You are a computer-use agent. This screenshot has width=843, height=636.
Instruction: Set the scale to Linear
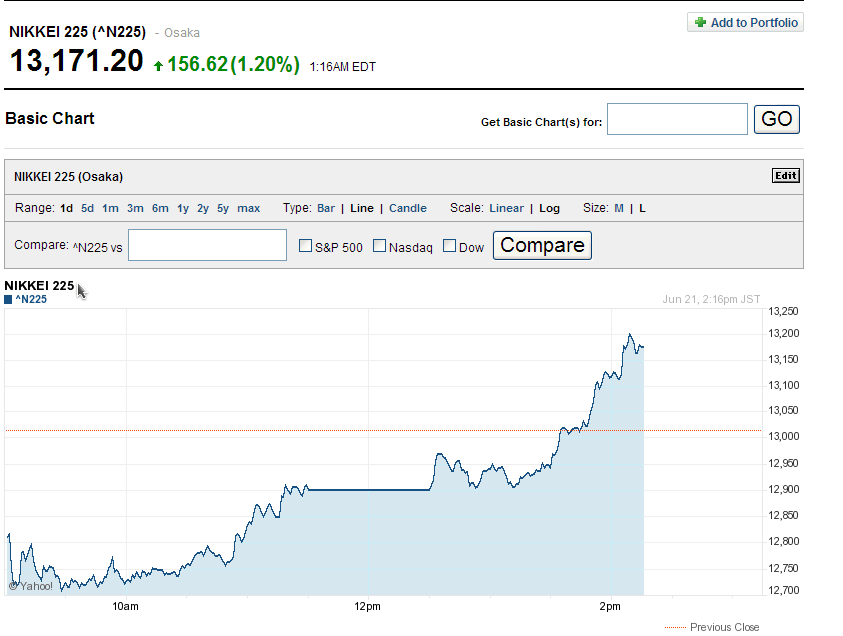click(506, 208)
